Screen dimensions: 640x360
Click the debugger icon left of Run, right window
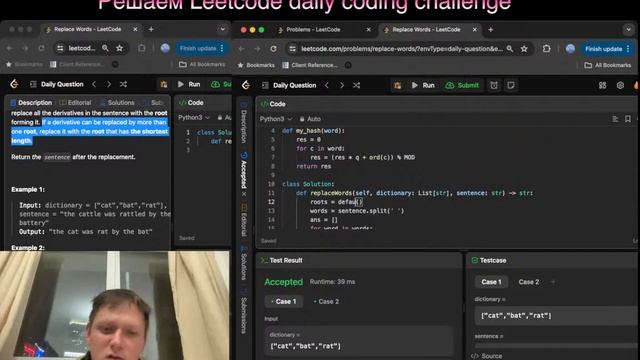click(x=398, y=85)
